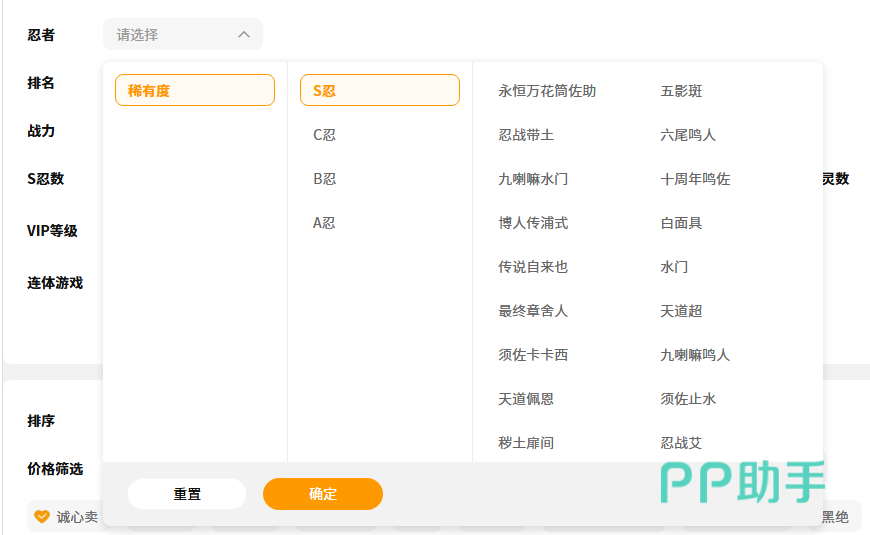Select ninja 忍战带土

tap(526, 135)
